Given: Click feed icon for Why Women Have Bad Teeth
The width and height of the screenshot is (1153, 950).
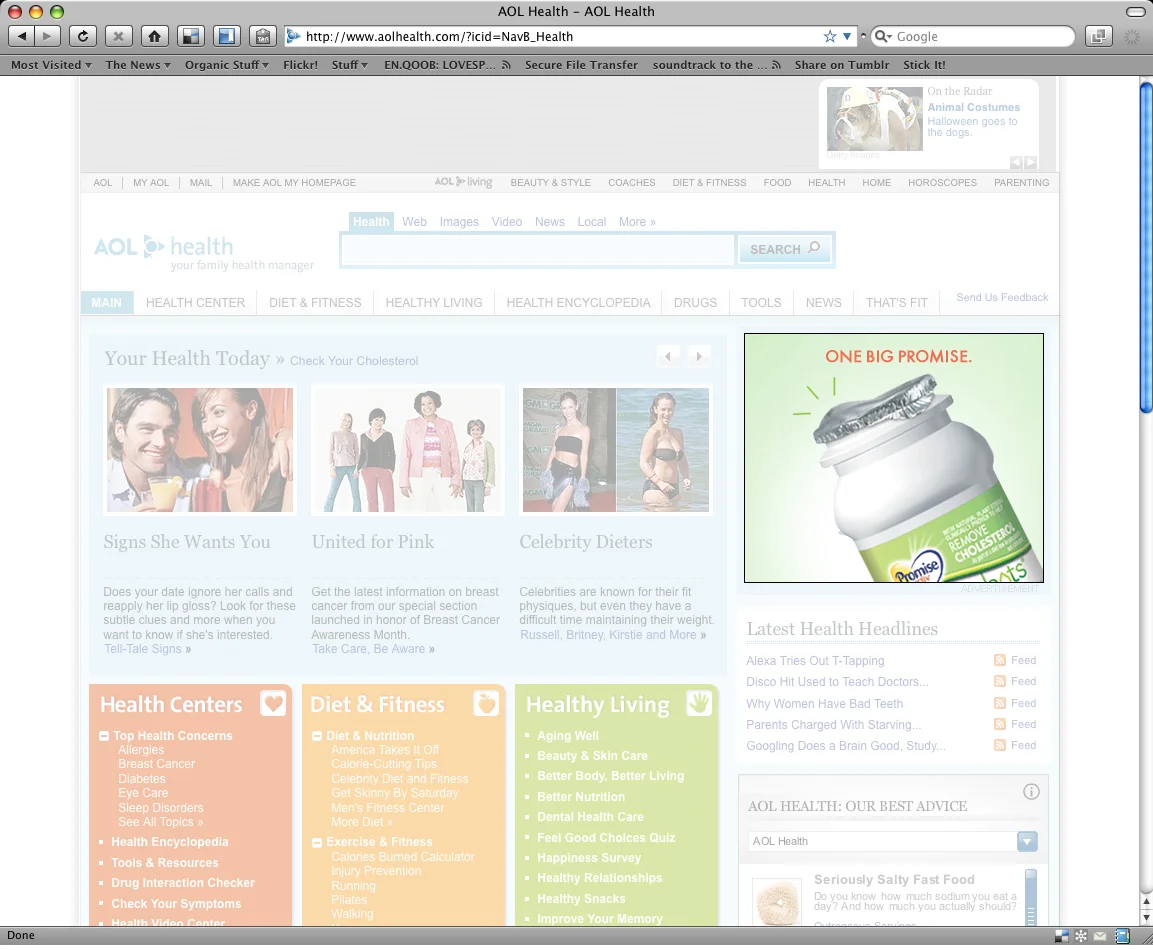Looking at the screenshot, I should [x=999, y=703].
